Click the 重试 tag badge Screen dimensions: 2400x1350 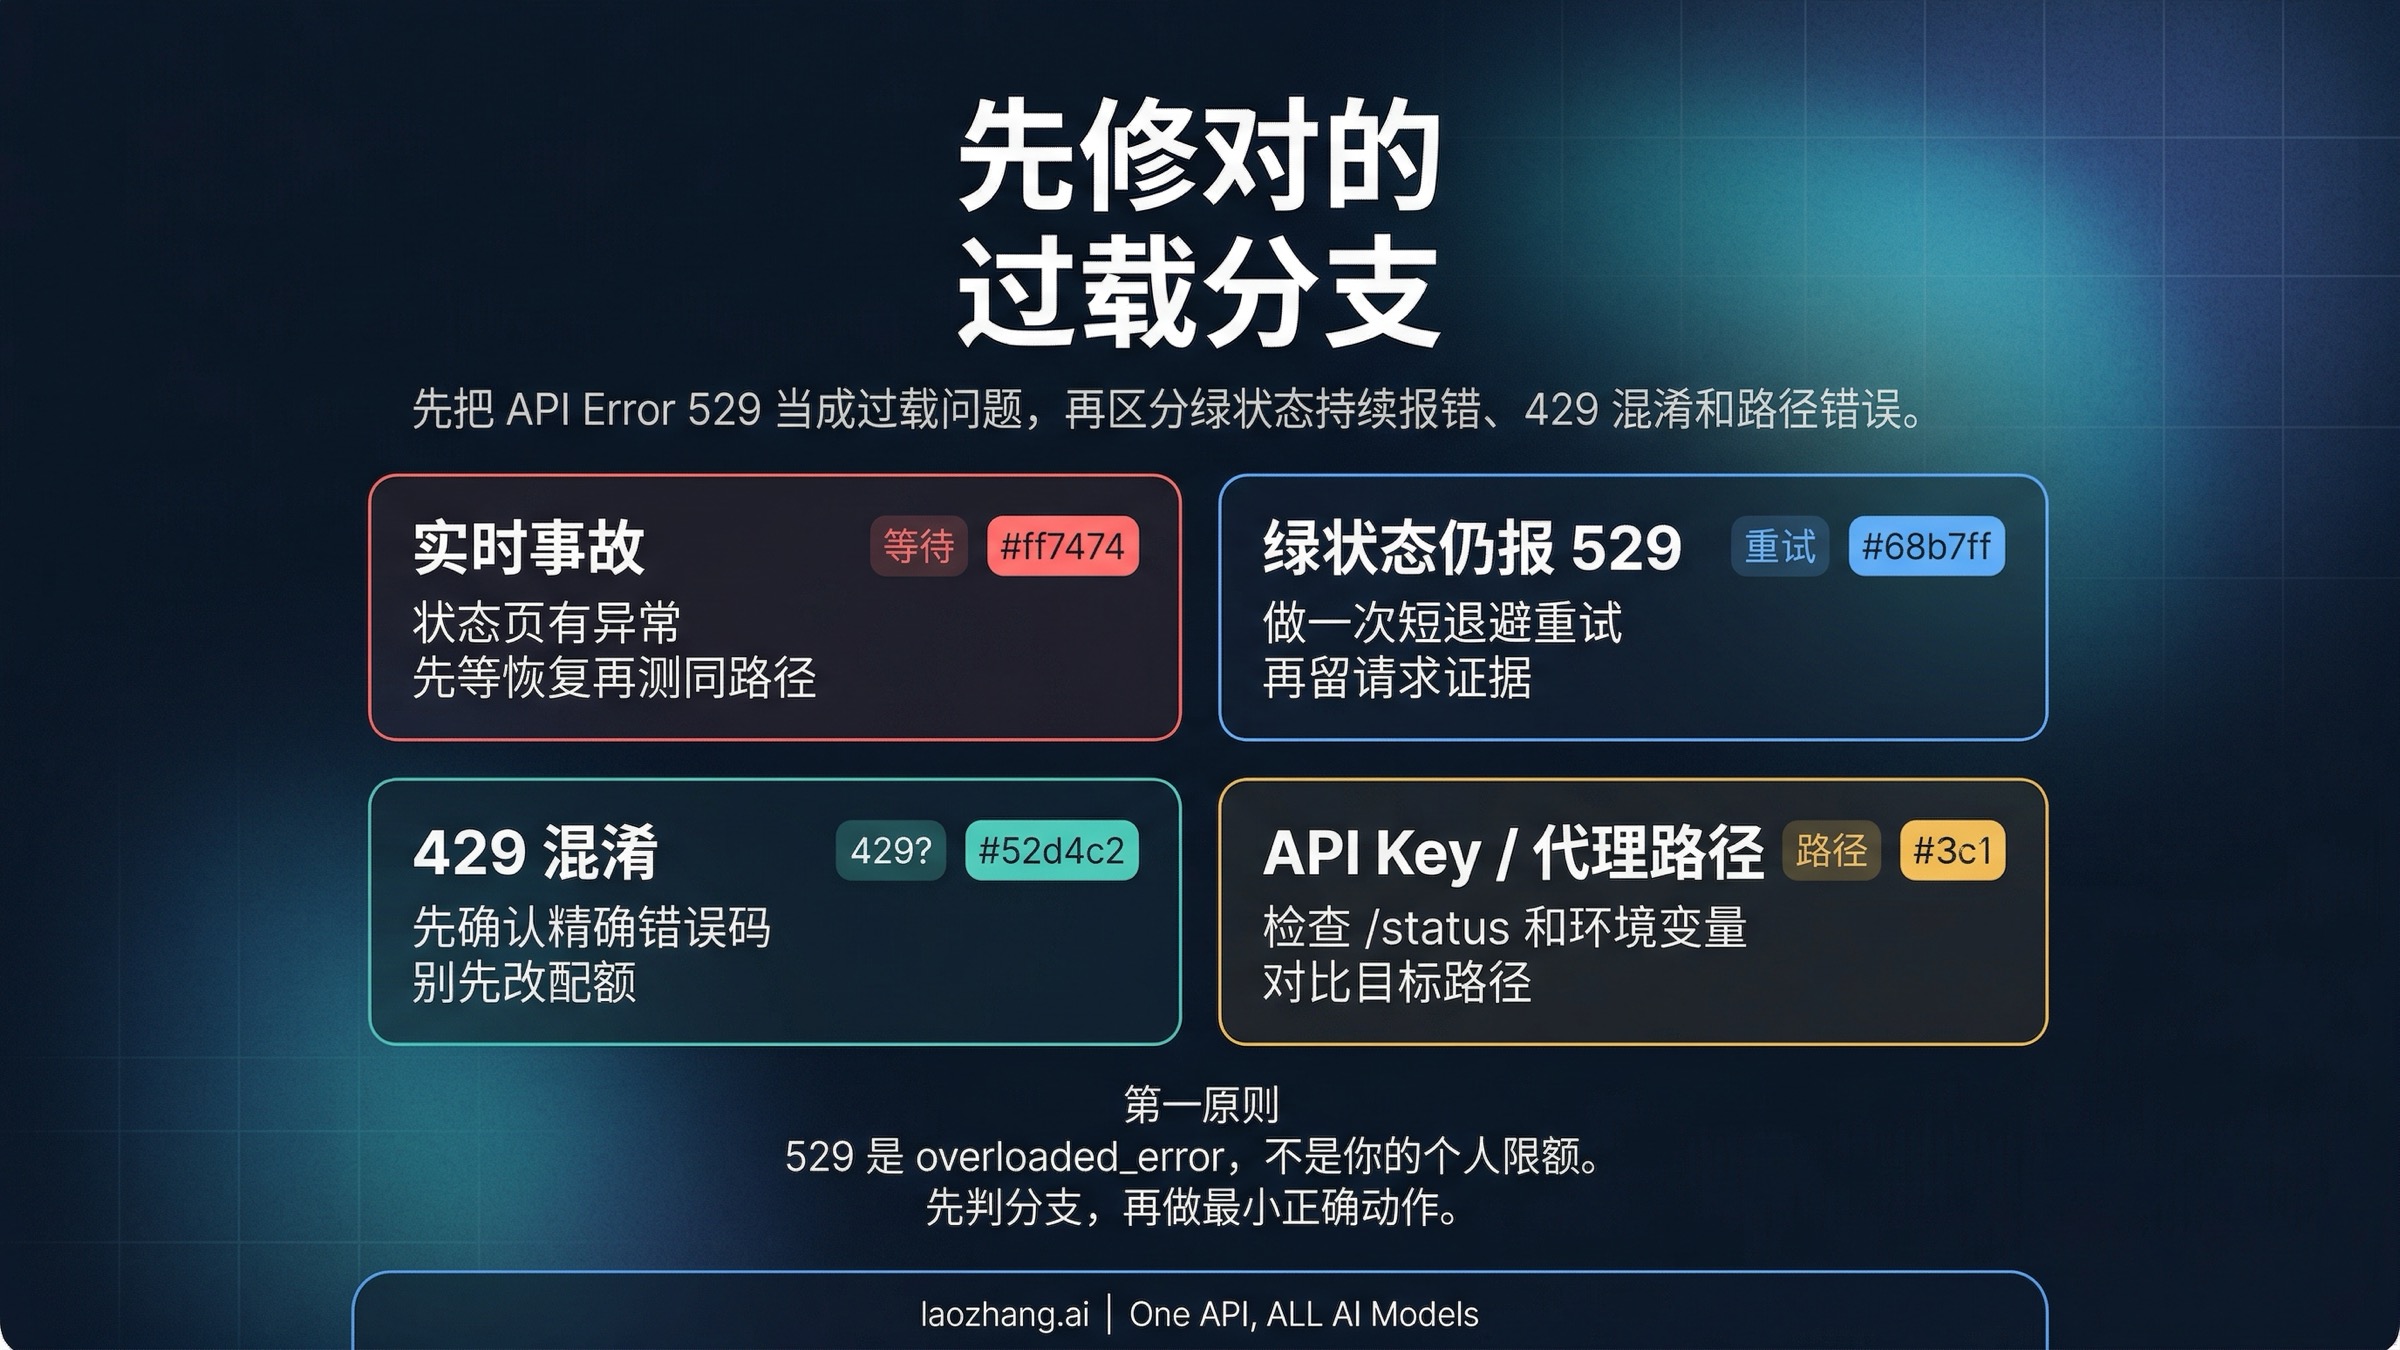click(x=1779, y=546)
